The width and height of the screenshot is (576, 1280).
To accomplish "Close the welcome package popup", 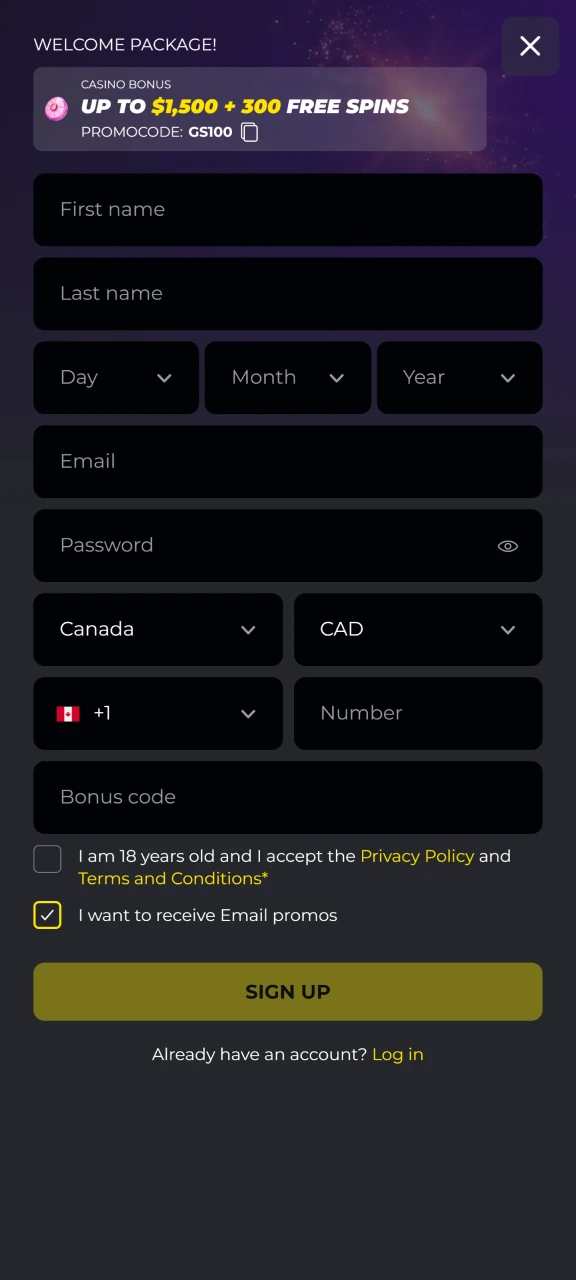I will tap(530, 46).
